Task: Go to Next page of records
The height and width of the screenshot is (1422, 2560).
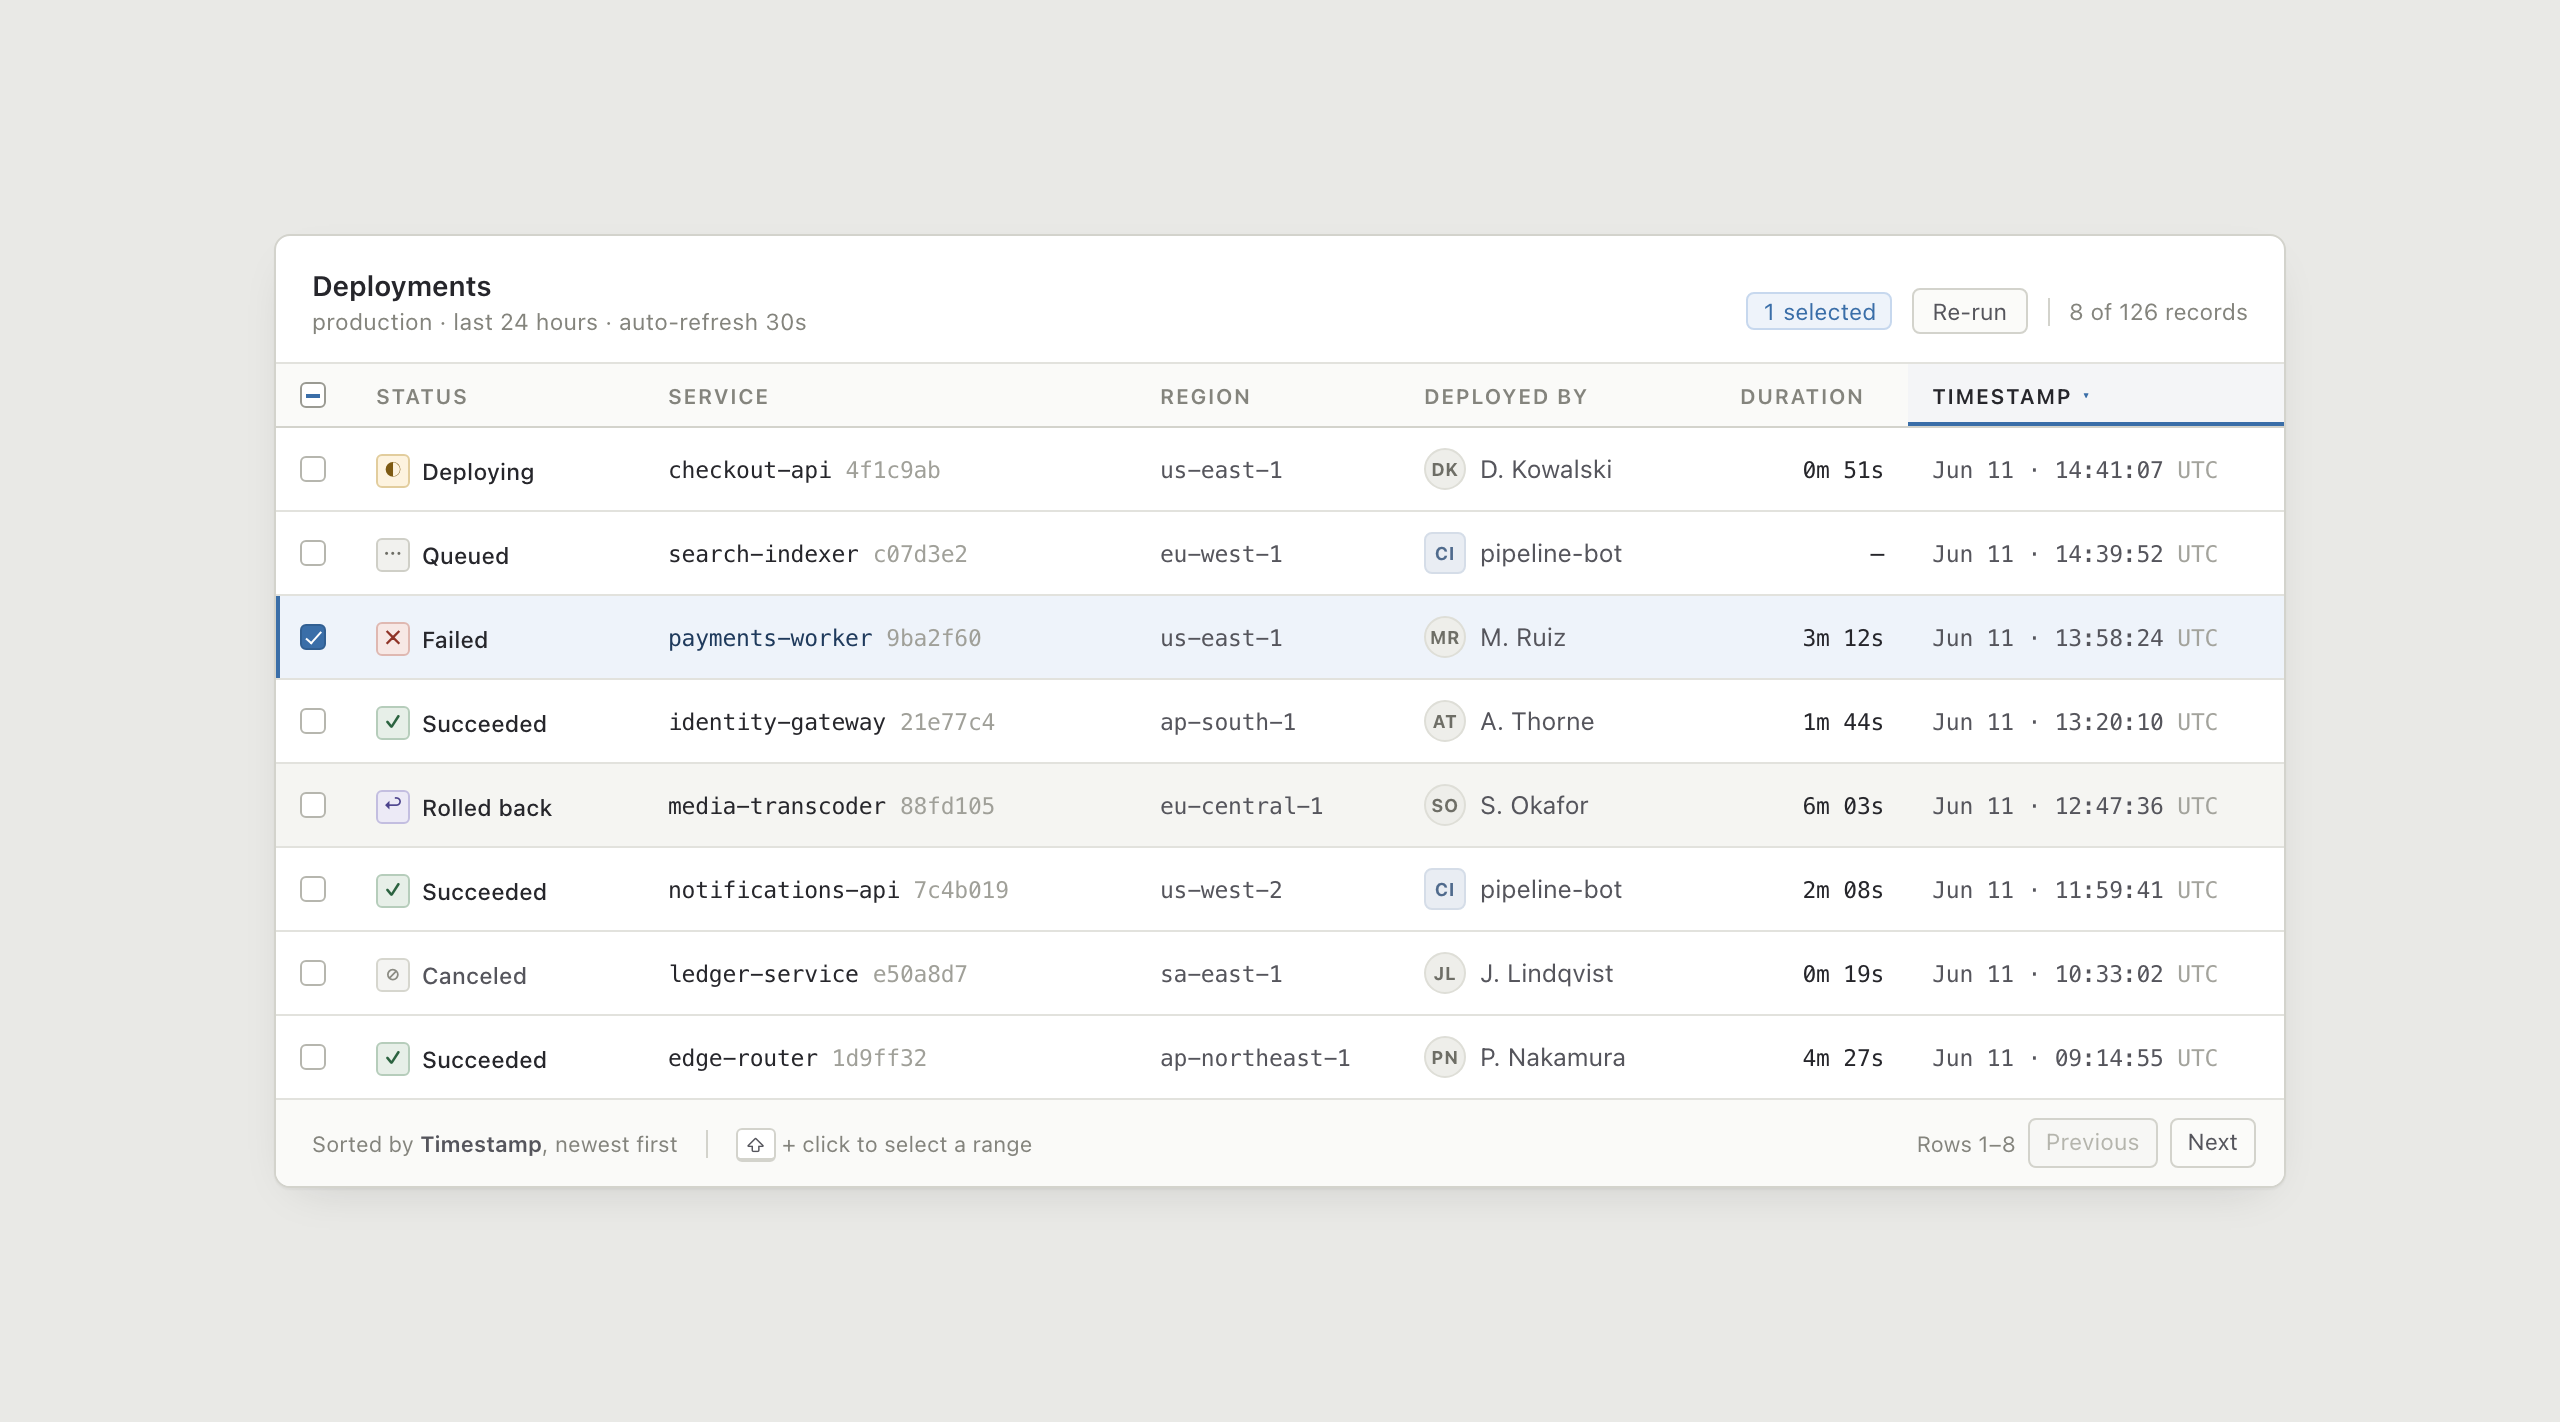Action: [2212, 1143]
